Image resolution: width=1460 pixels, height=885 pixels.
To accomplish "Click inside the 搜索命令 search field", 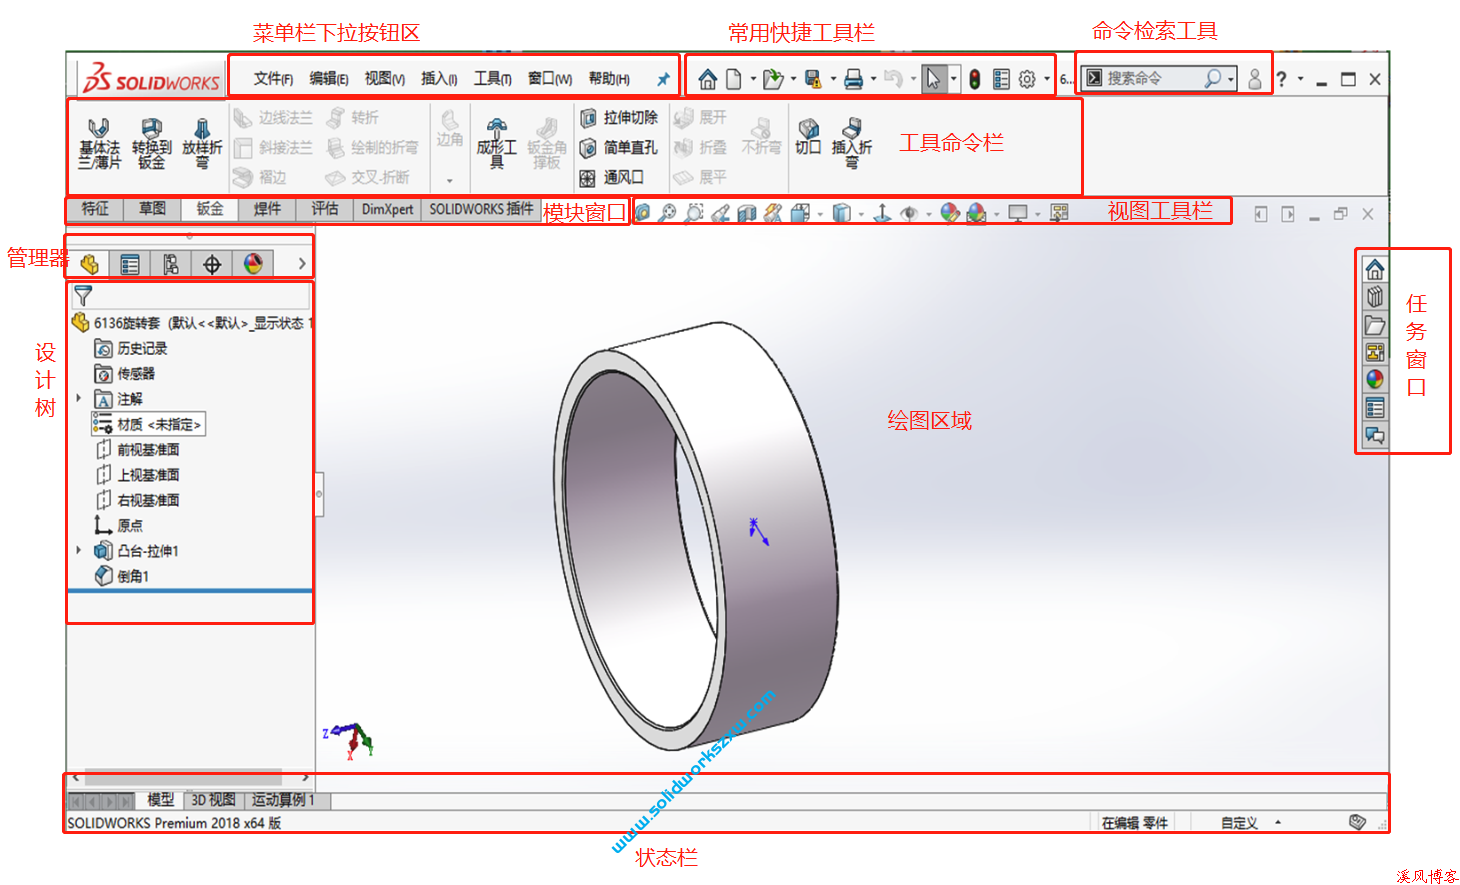I will 1150,77.
